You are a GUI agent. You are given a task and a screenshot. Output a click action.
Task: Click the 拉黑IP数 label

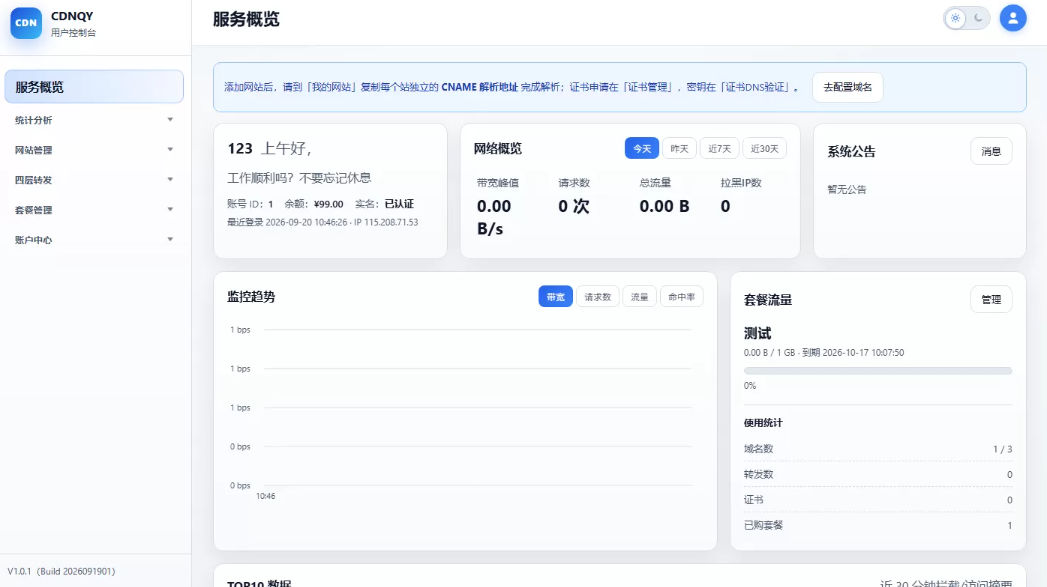(x=741, y=183)
